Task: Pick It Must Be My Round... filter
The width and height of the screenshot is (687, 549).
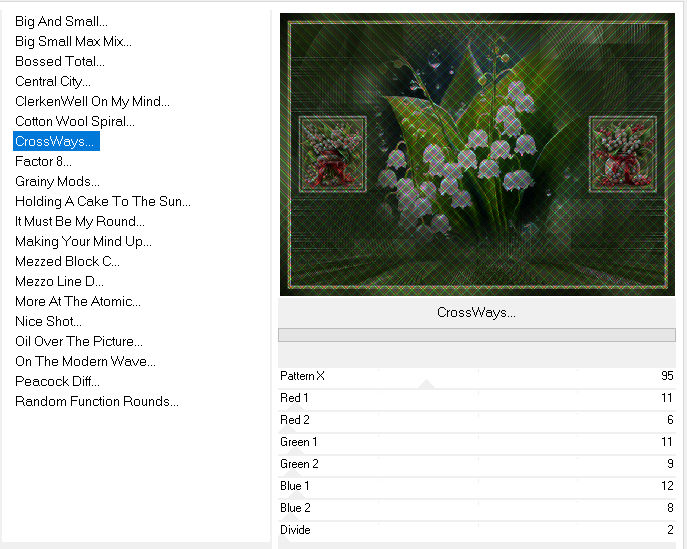Action: (79, 222)
